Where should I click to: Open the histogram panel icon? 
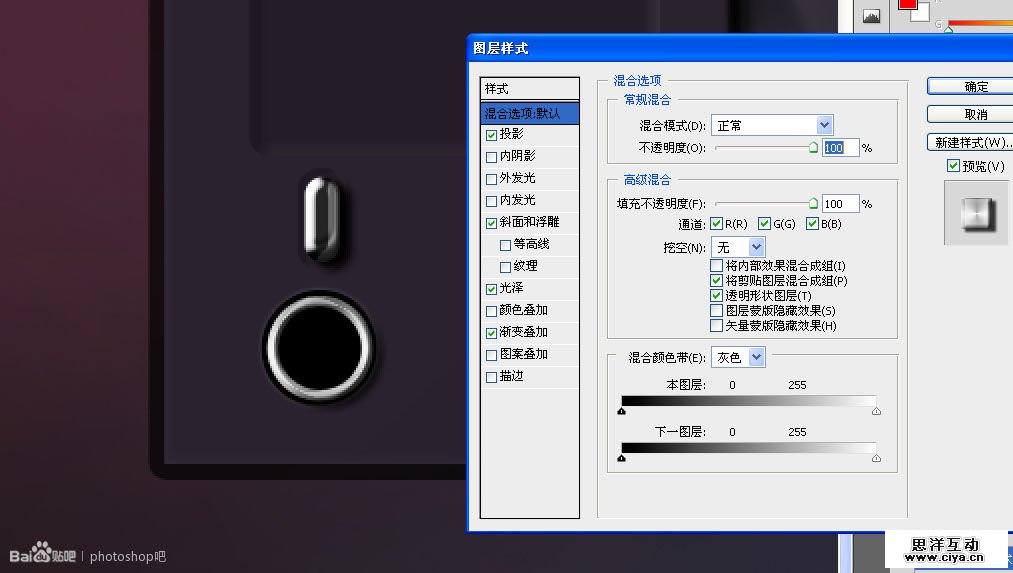click(870, 15)
